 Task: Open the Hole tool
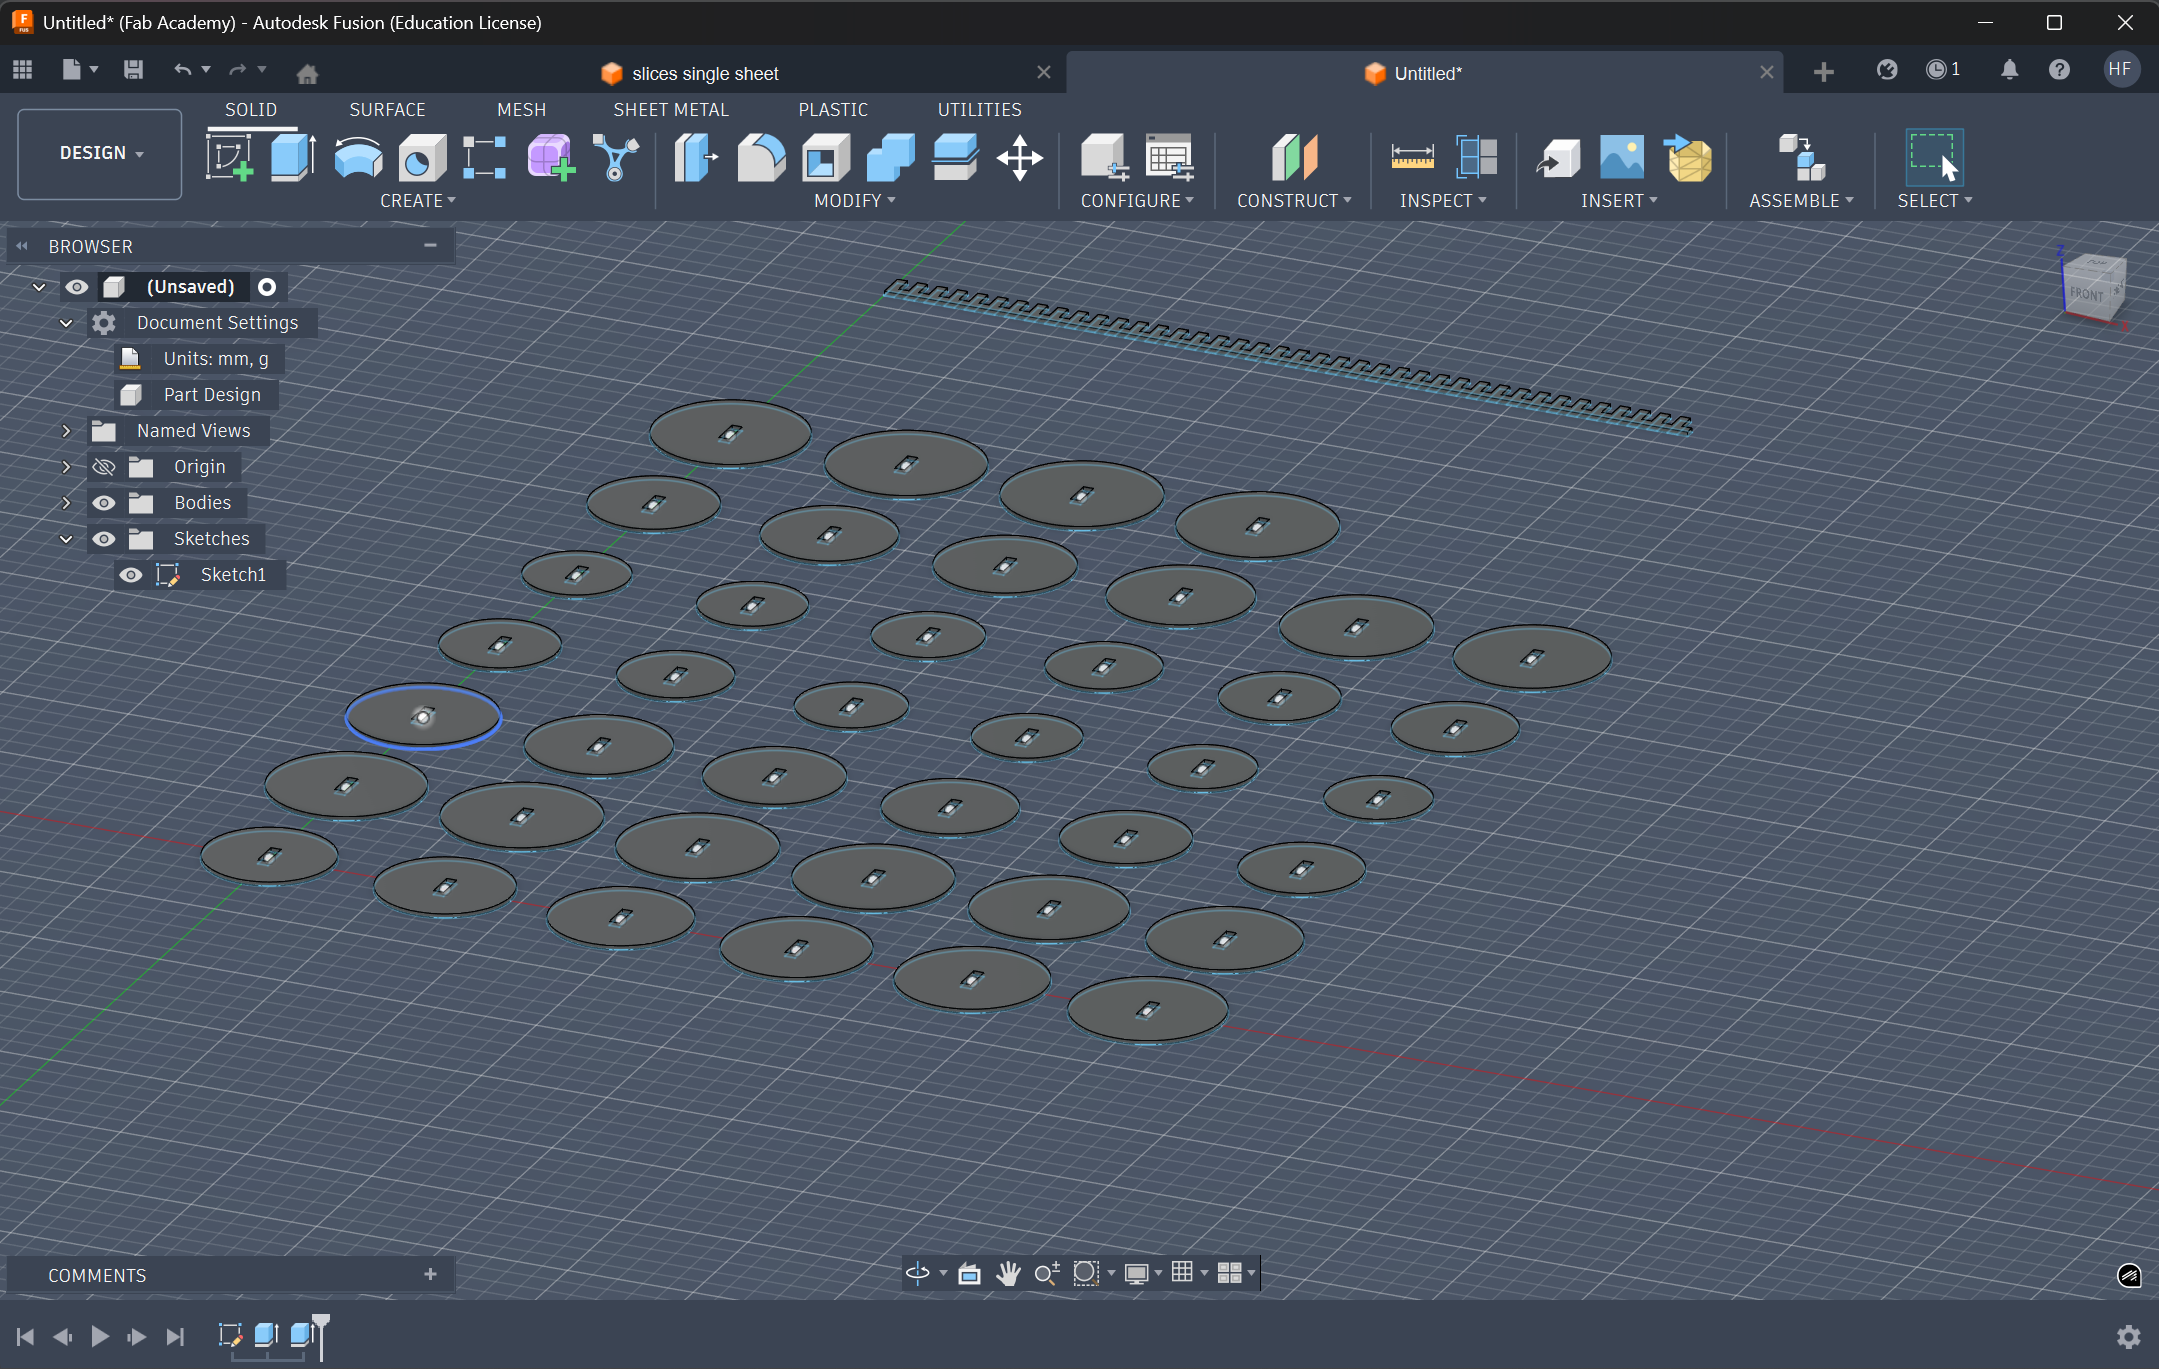point(420,157)
